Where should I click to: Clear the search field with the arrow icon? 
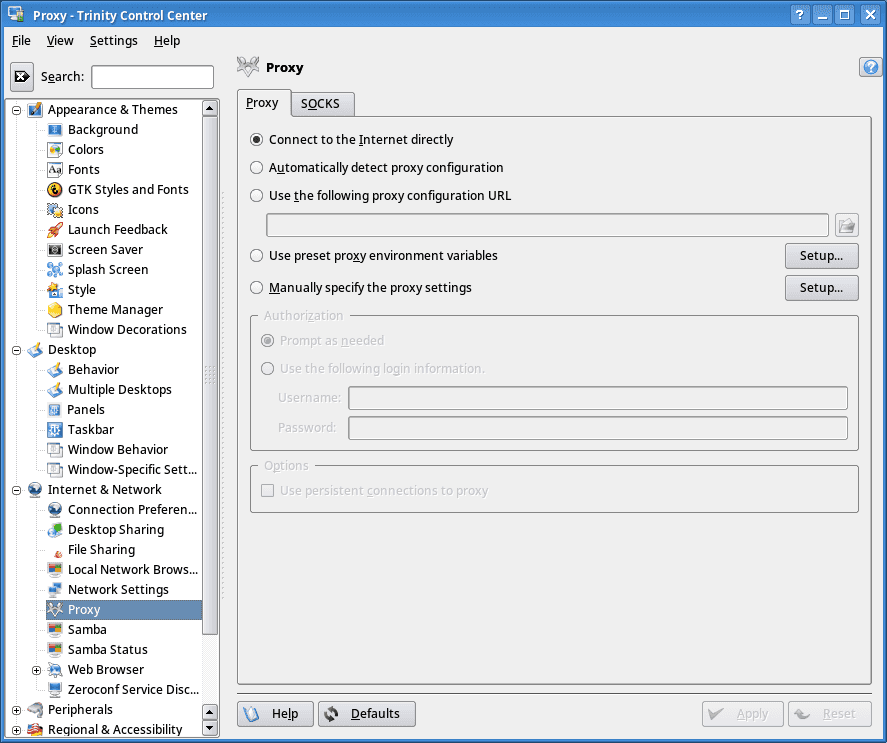coord(22,76)
